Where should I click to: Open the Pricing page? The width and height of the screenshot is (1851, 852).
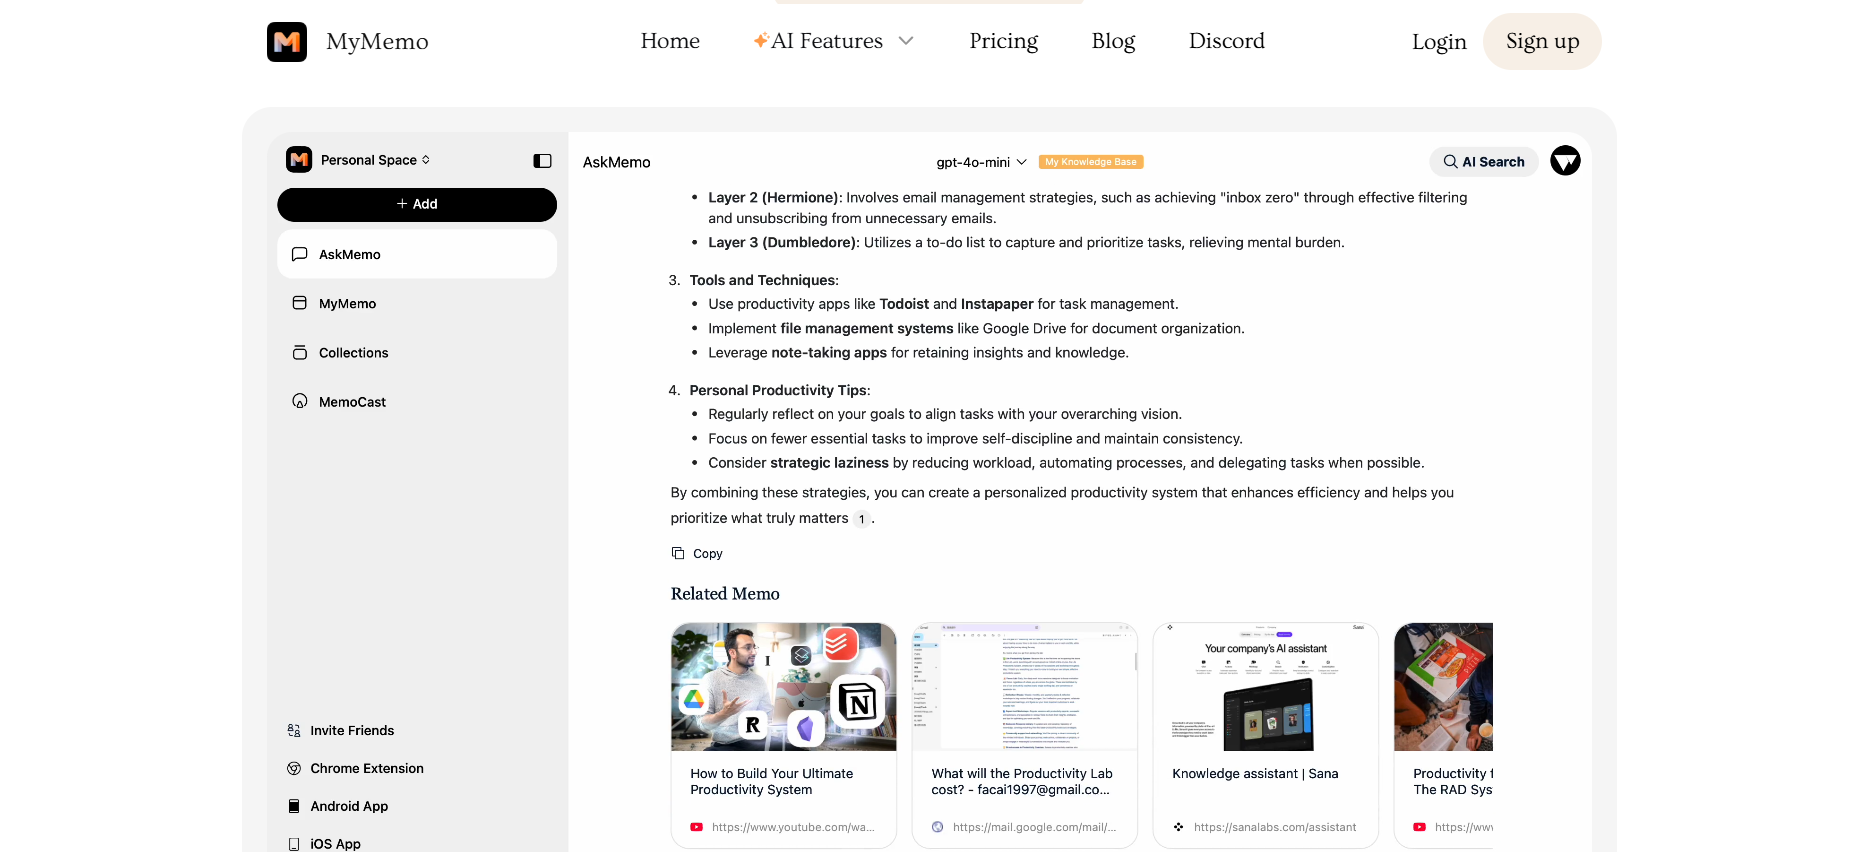click(1004, 41)
